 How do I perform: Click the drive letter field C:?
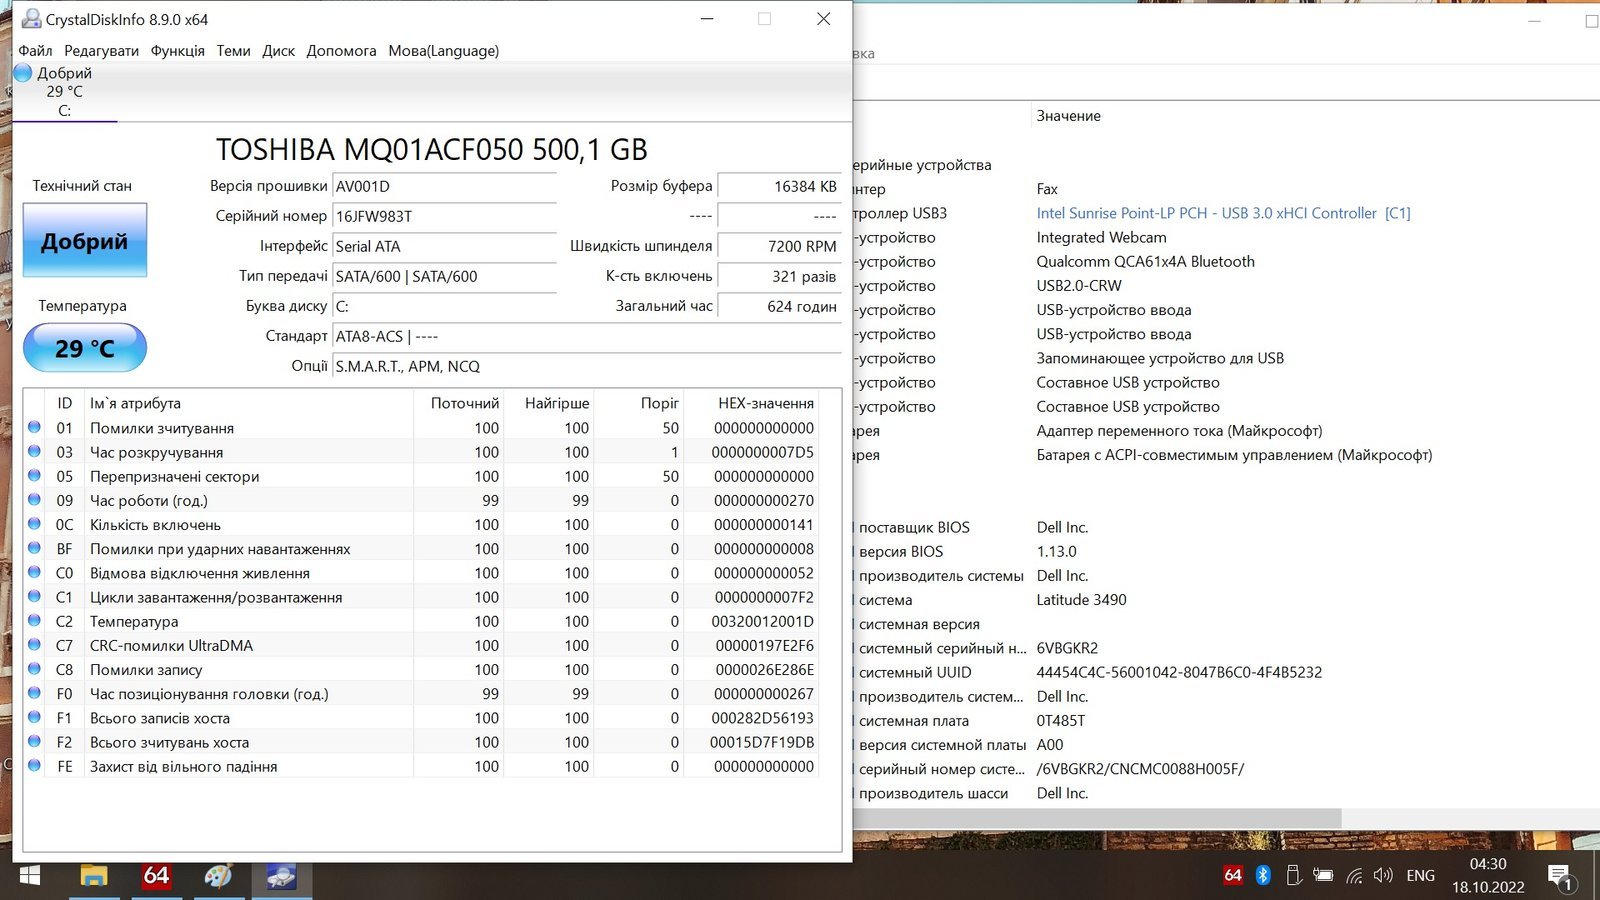click(x=444, y=306)
